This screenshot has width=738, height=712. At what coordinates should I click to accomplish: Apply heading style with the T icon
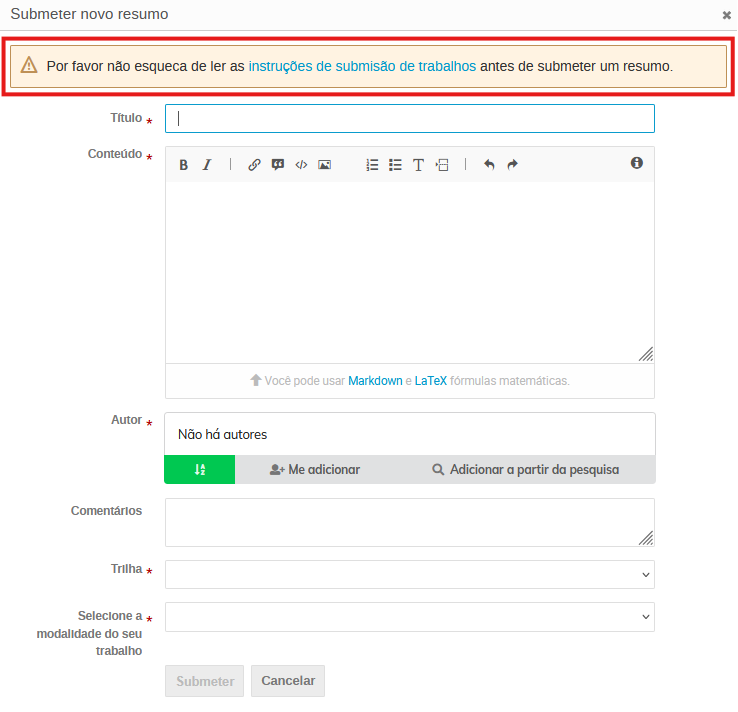click(418, 165)
